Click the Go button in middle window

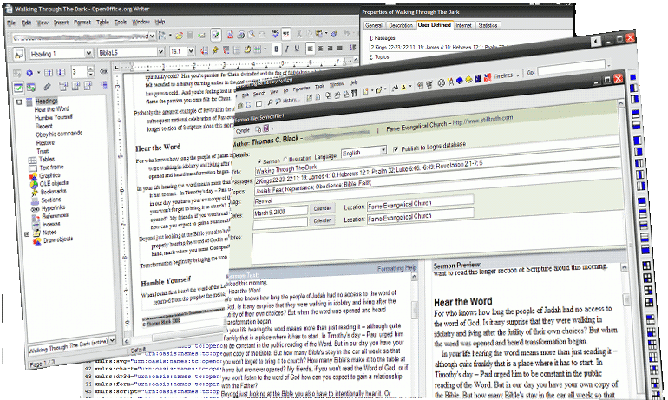[530, 72]
